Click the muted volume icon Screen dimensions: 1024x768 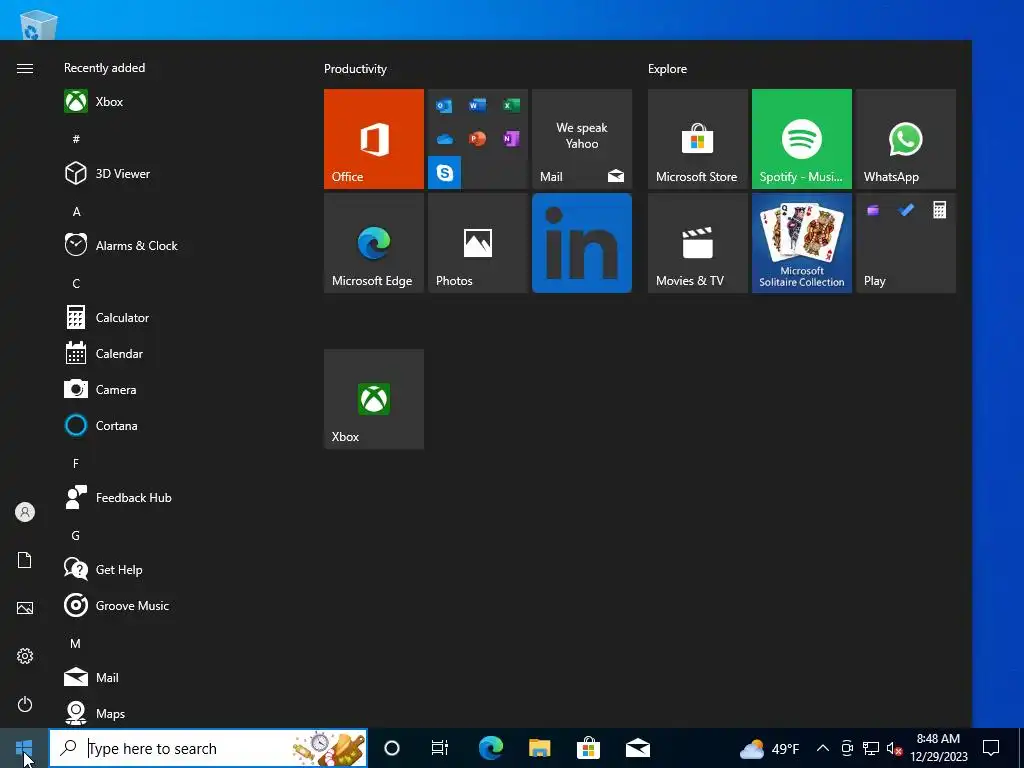[894, 748]
